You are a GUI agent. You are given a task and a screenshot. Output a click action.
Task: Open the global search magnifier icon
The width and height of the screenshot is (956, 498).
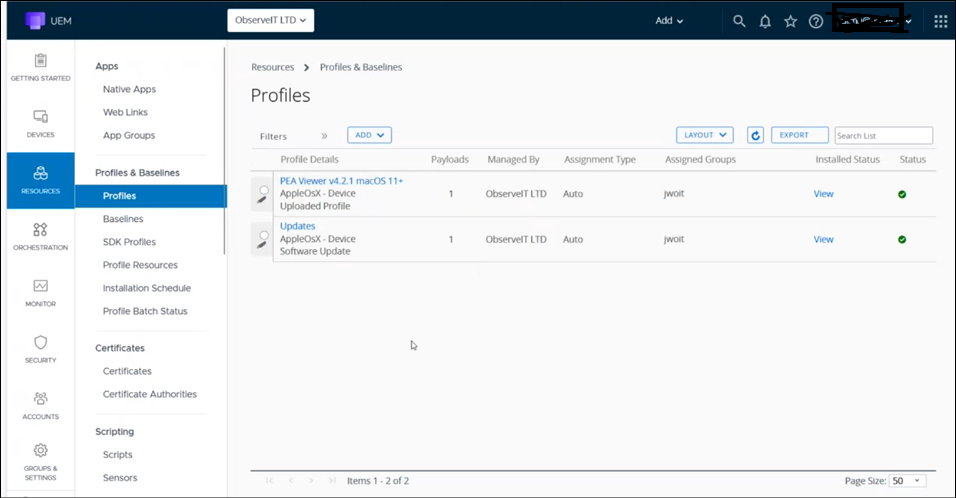pos(739,21)
